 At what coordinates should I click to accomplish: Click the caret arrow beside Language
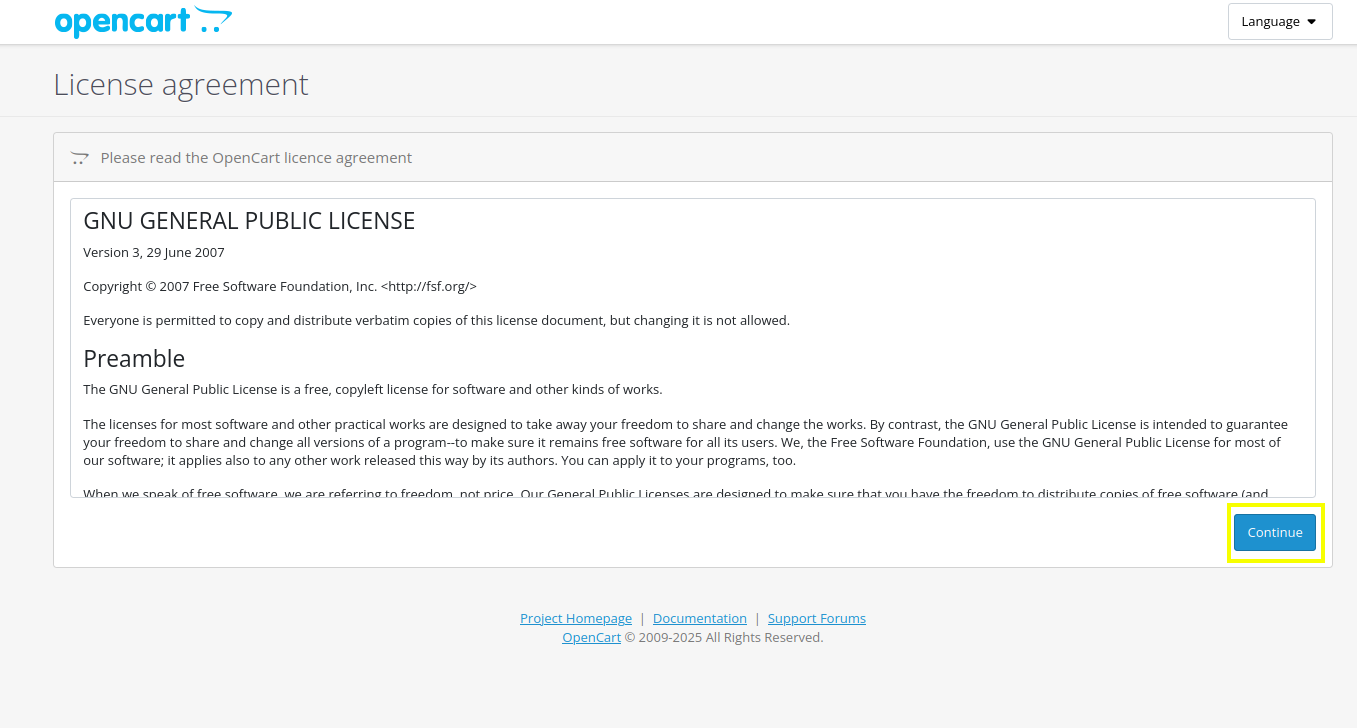(x=1311, y=22)
